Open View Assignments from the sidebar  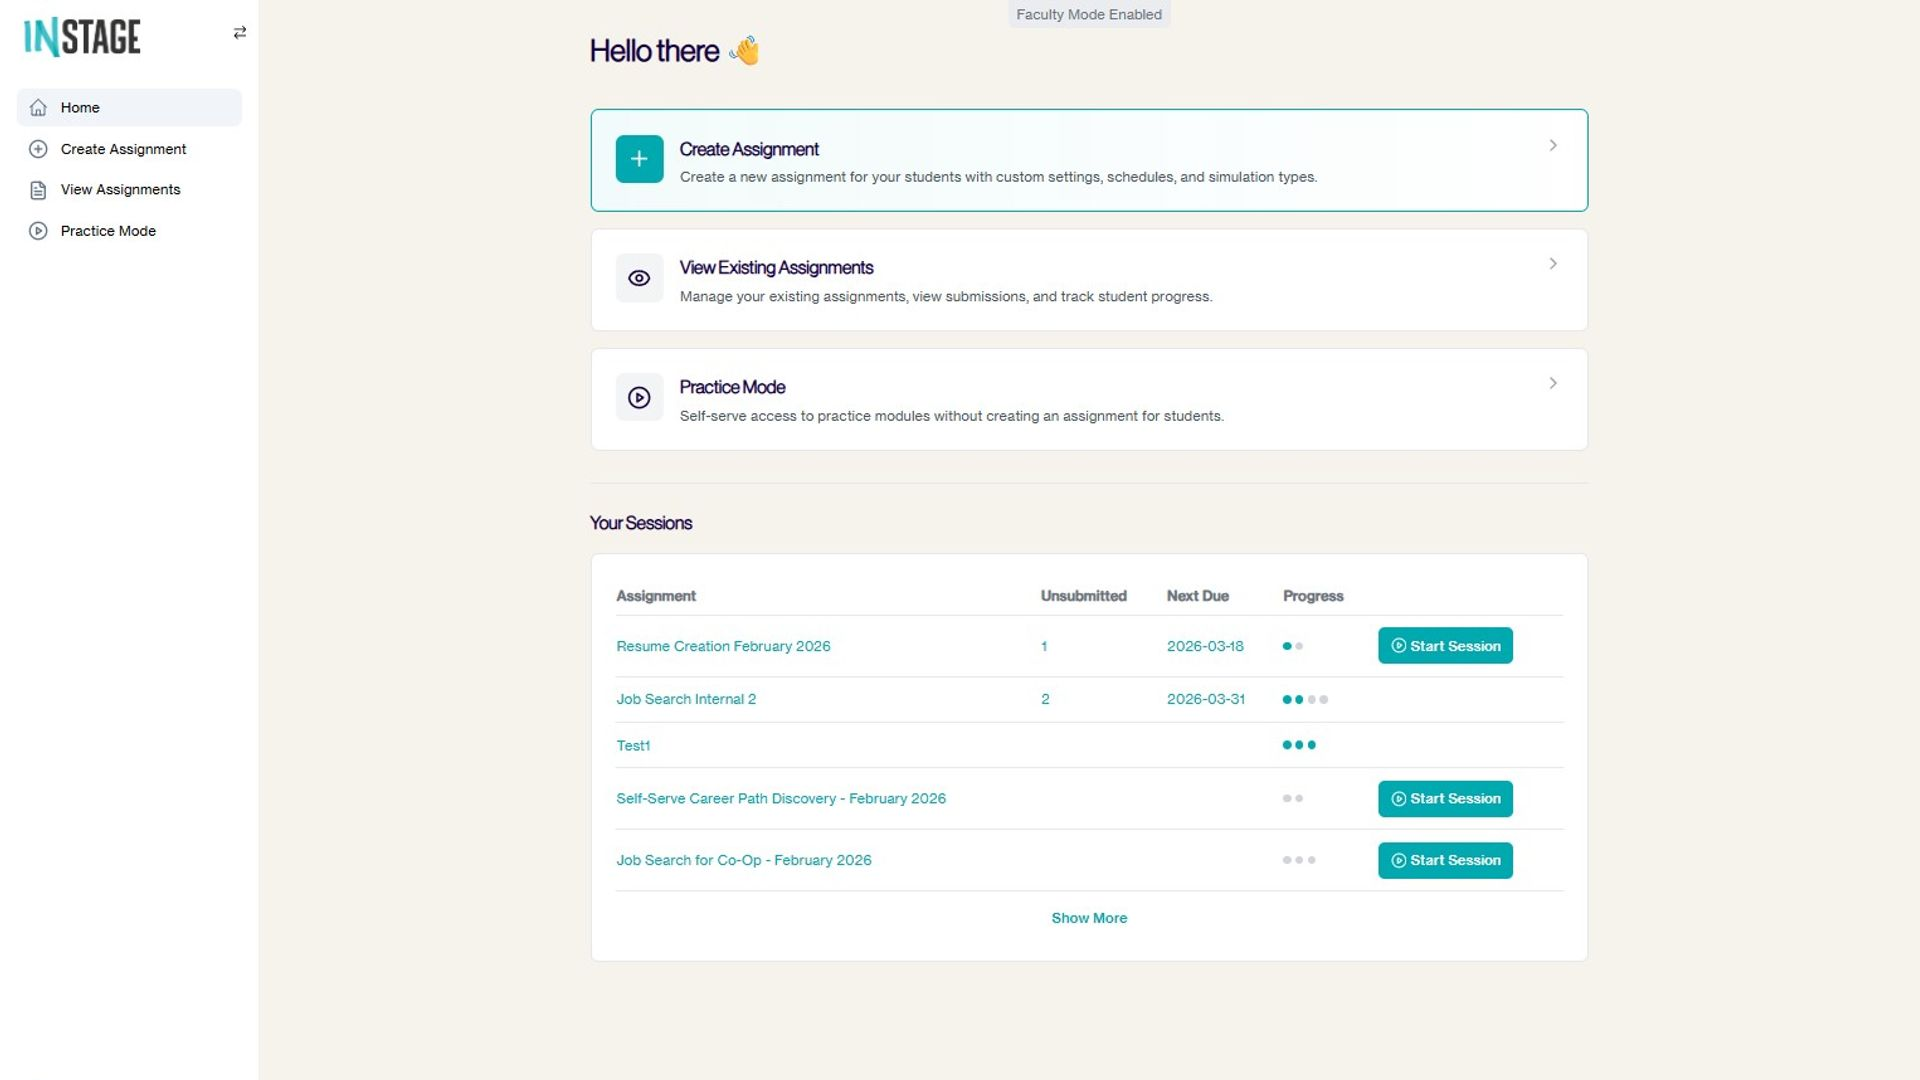[x=129, y=190]
